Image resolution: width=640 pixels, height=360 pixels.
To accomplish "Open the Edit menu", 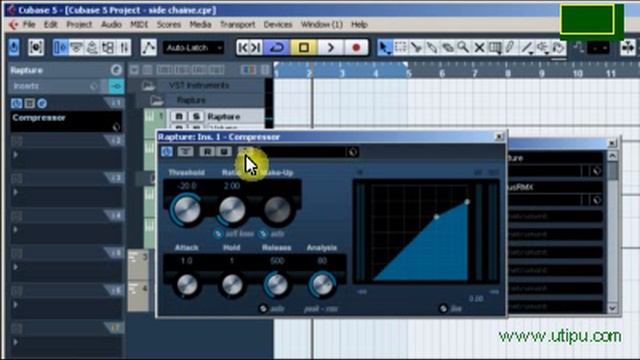I will [x=51, y=25].
